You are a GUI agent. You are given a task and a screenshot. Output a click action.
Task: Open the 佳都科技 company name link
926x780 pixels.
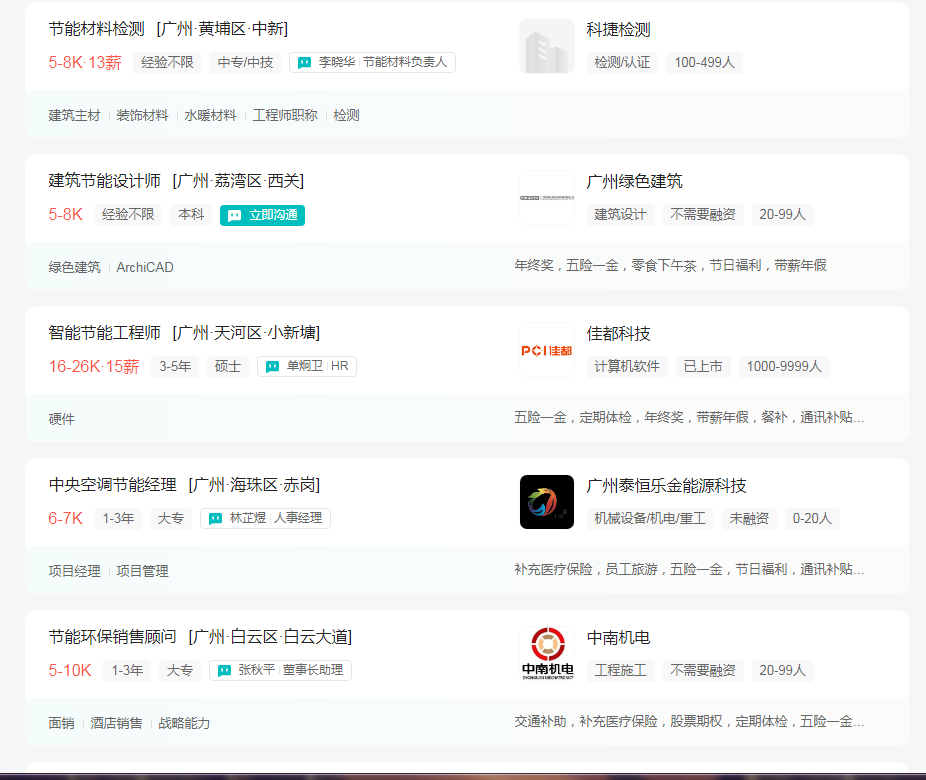pos(618,333)
